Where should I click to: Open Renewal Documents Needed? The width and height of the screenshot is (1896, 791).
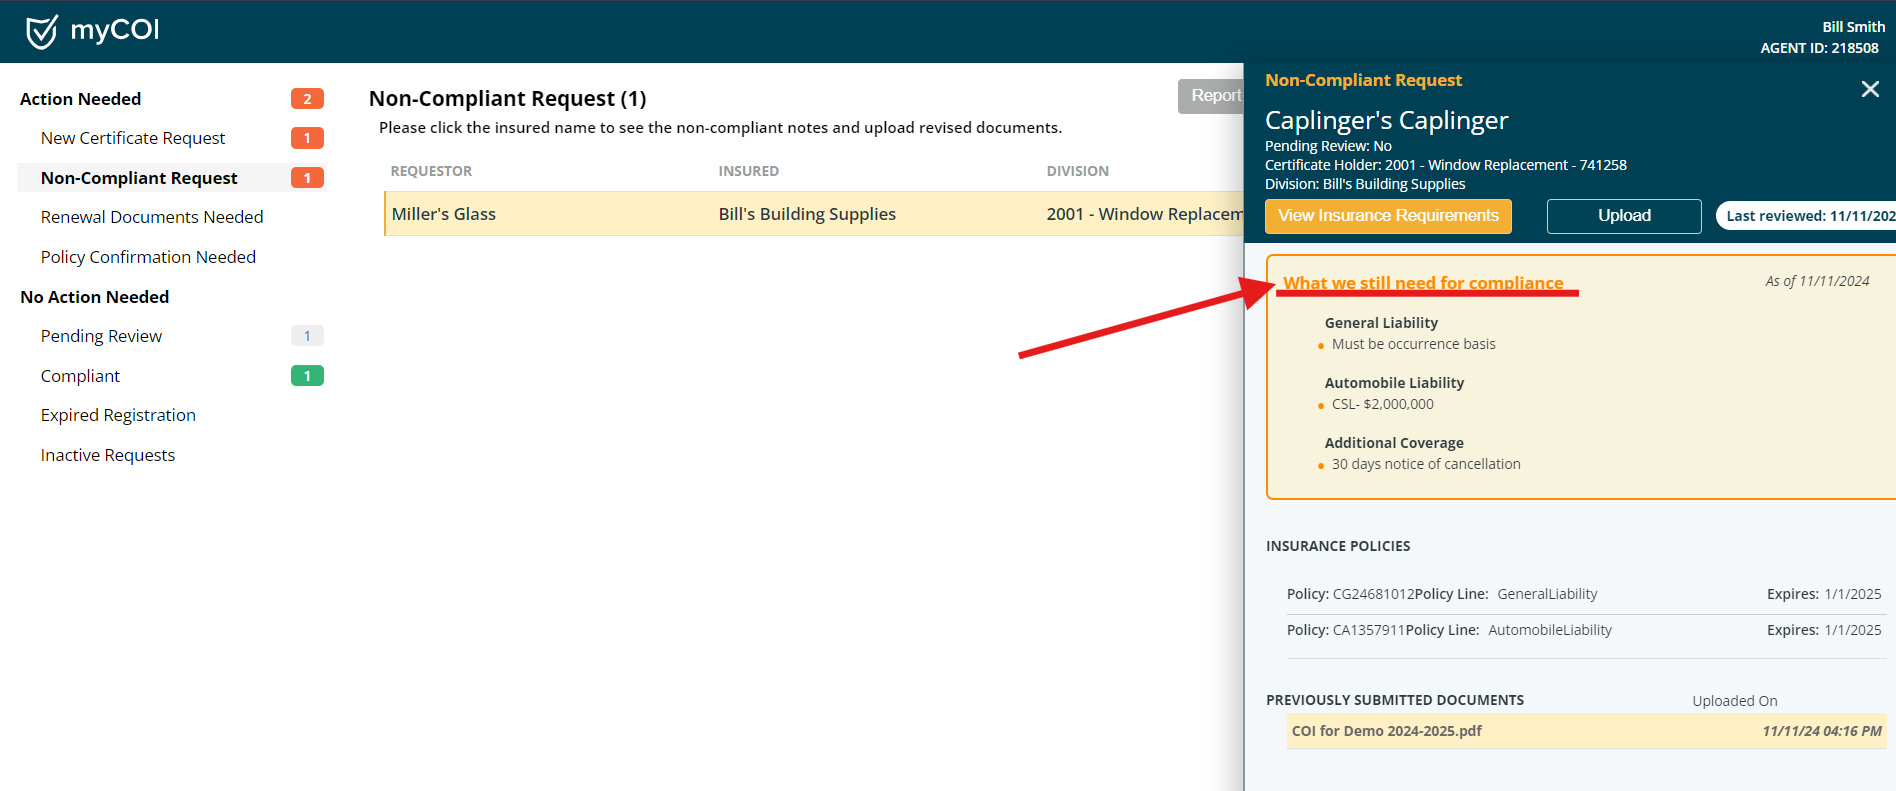pos(152,217)
